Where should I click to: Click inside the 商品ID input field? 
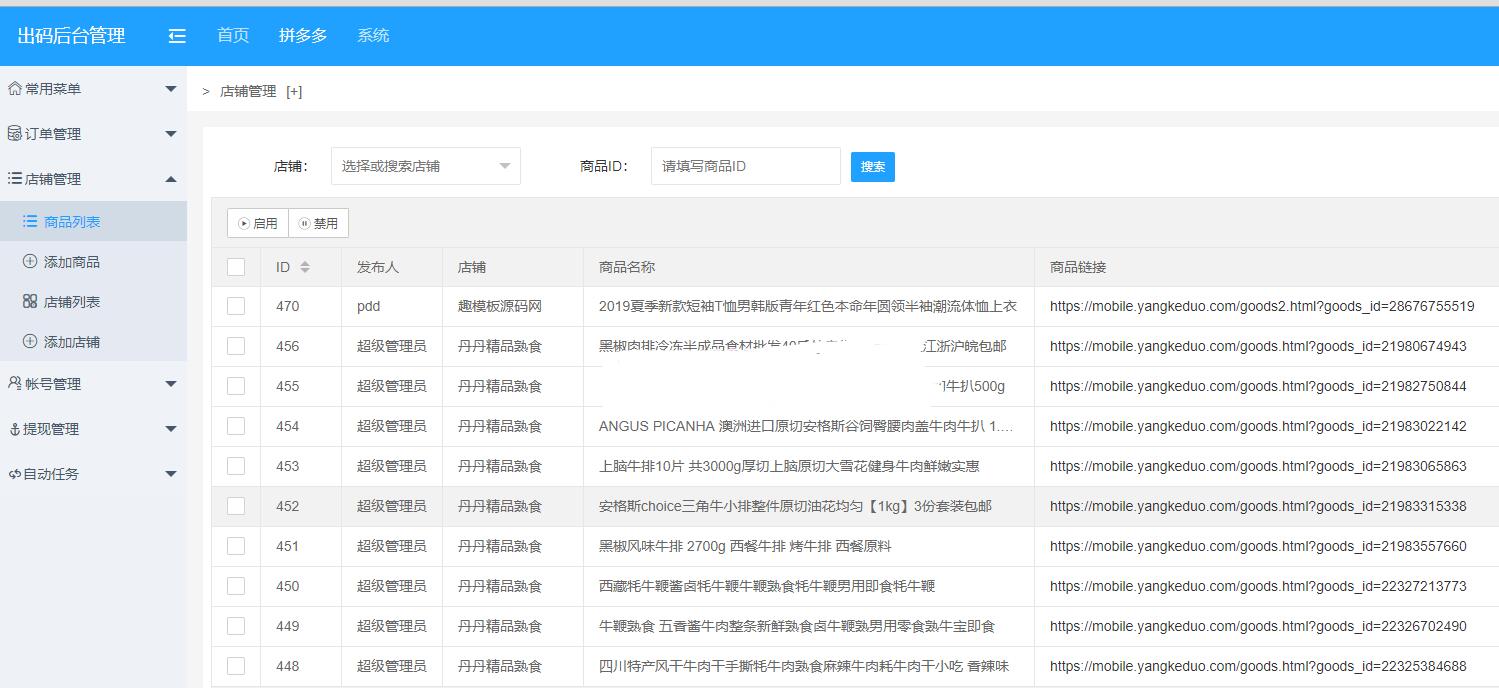(x=744, y=165)
